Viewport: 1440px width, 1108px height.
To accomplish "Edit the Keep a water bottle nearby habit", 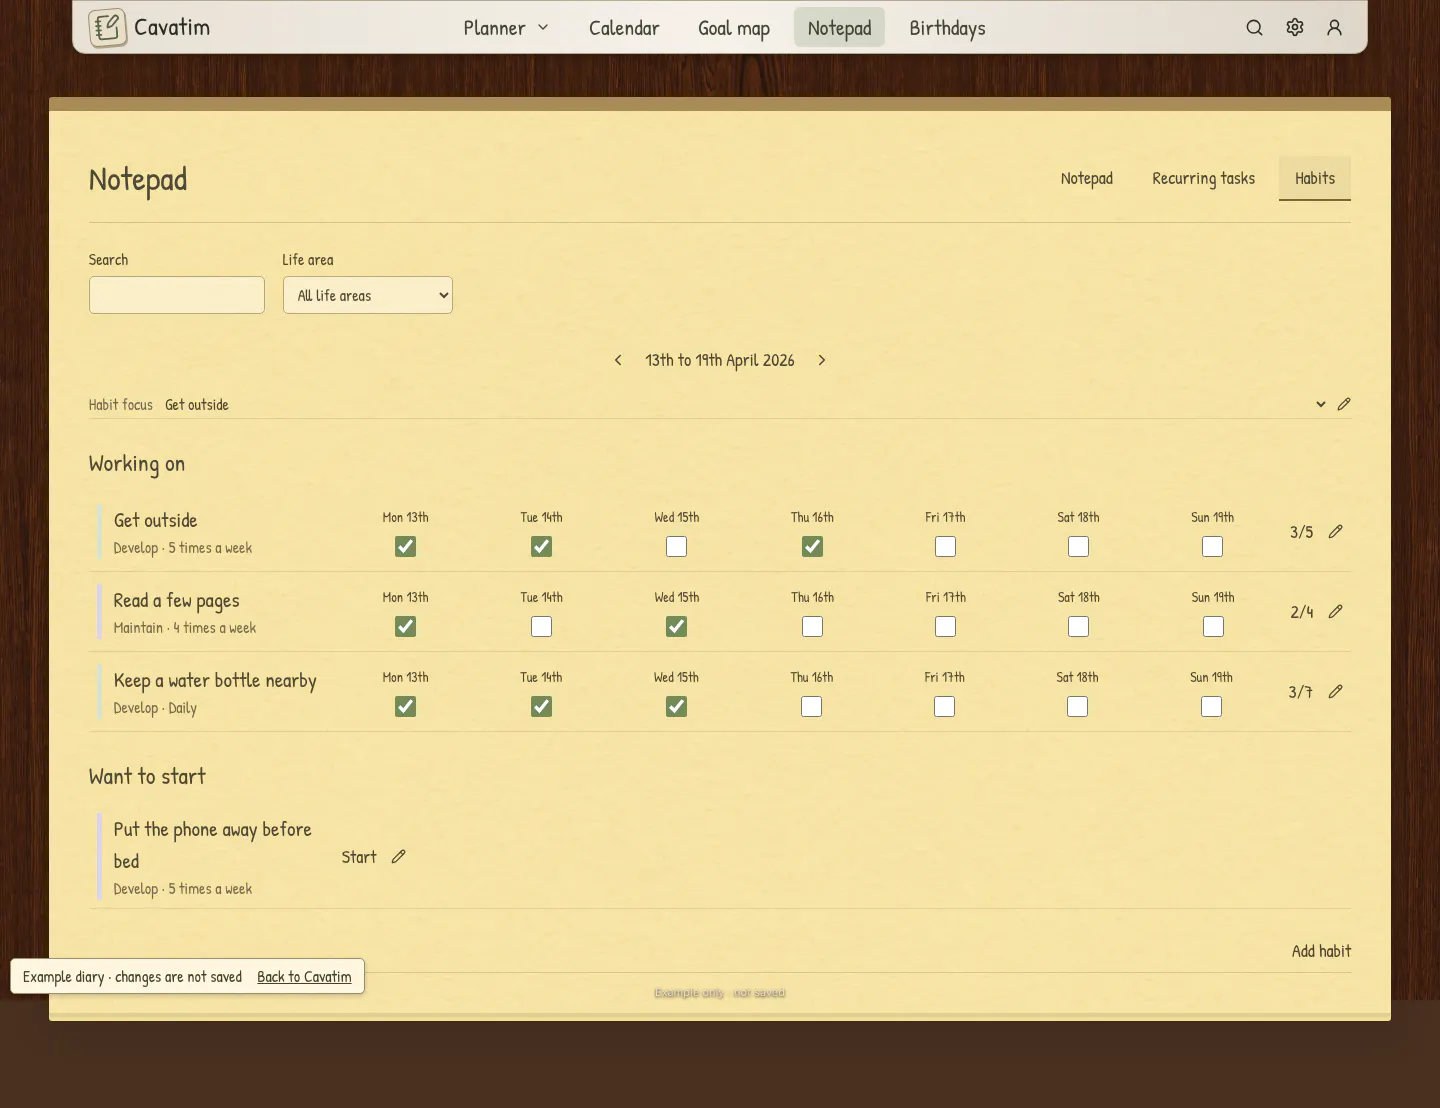I will click(1335, 692).
